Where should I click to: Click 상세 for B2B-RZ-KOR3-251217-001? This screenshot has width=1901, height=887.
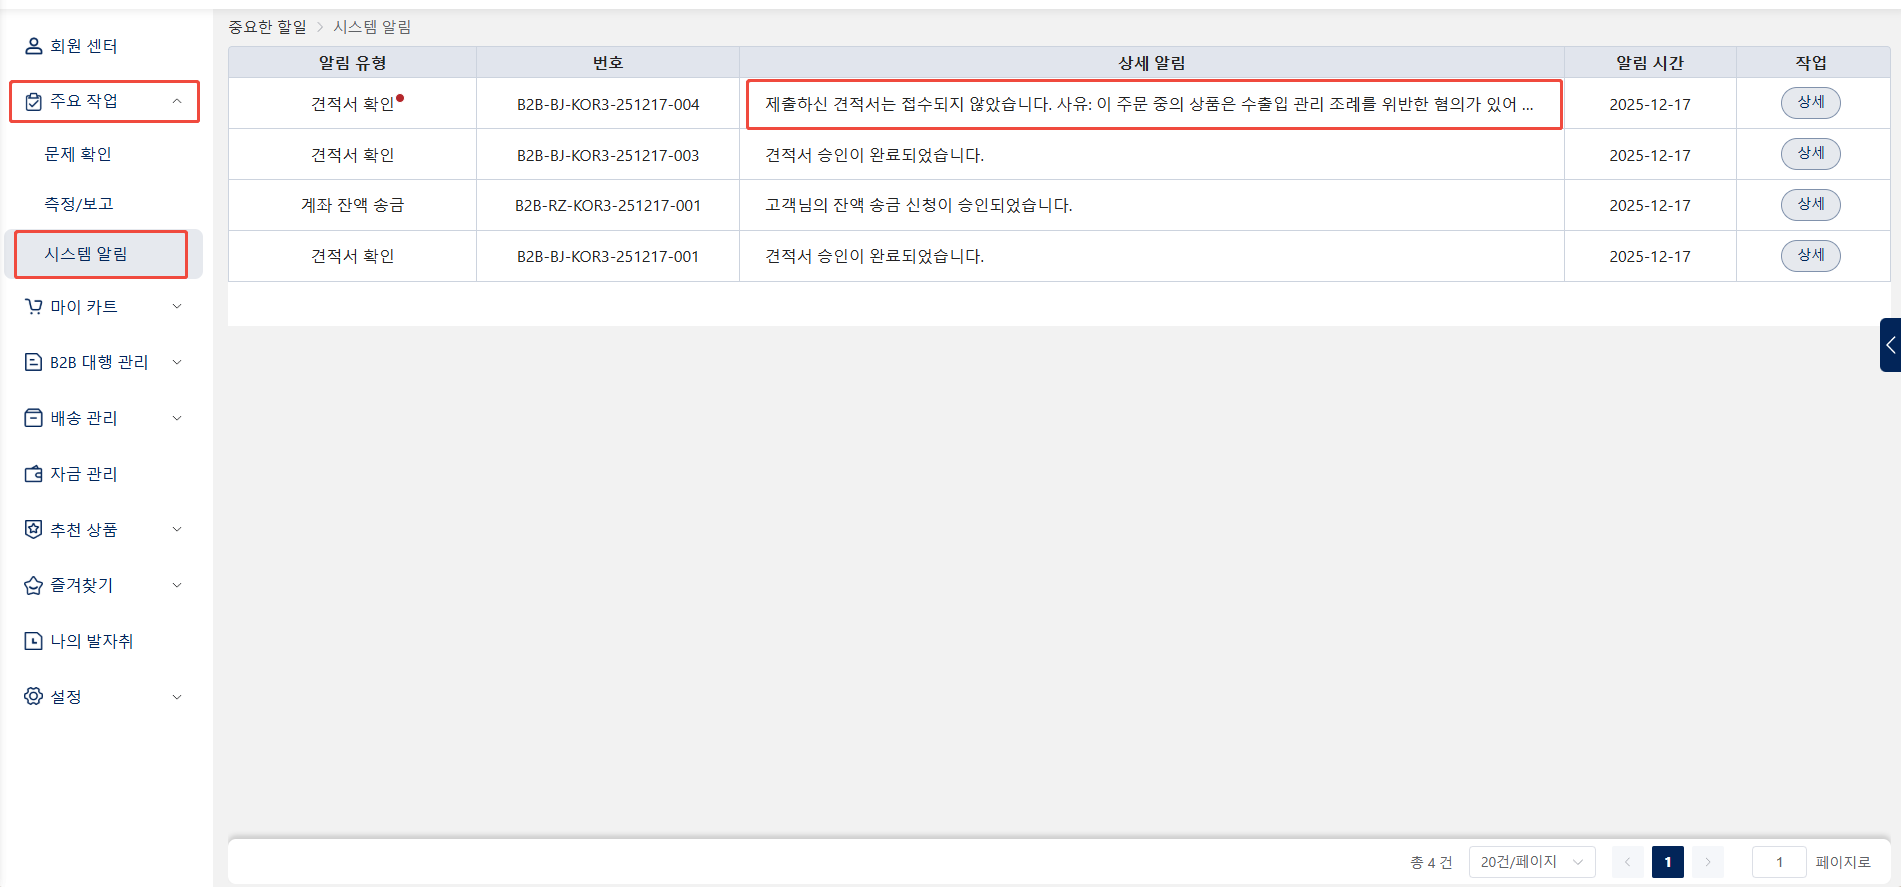[x=1811, y=205]
